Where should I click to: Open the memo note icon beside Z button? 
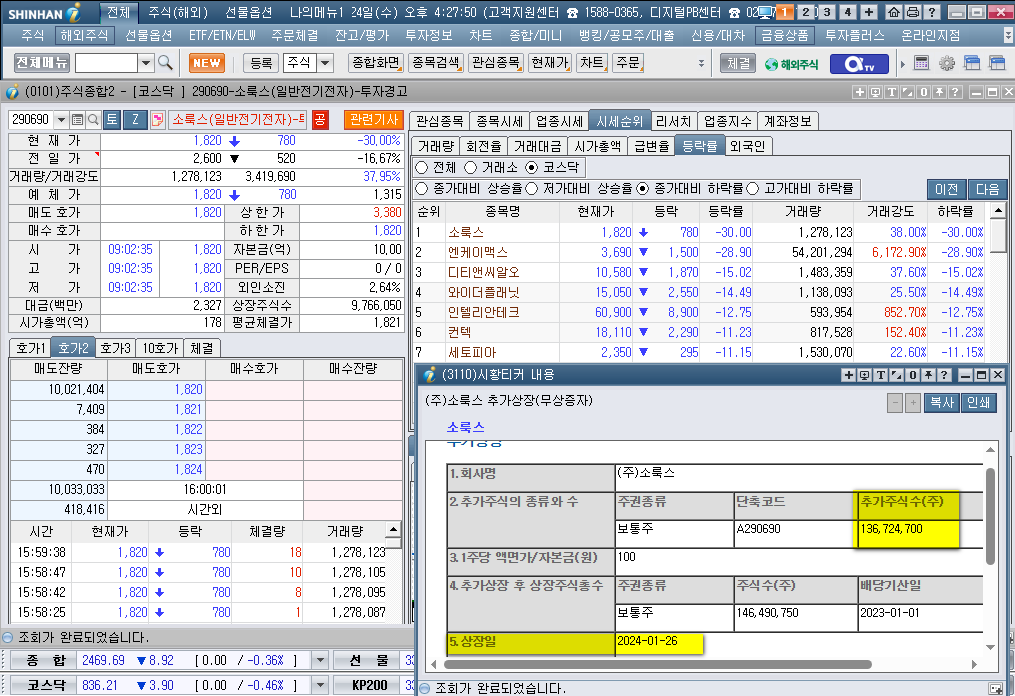point(157,119)
